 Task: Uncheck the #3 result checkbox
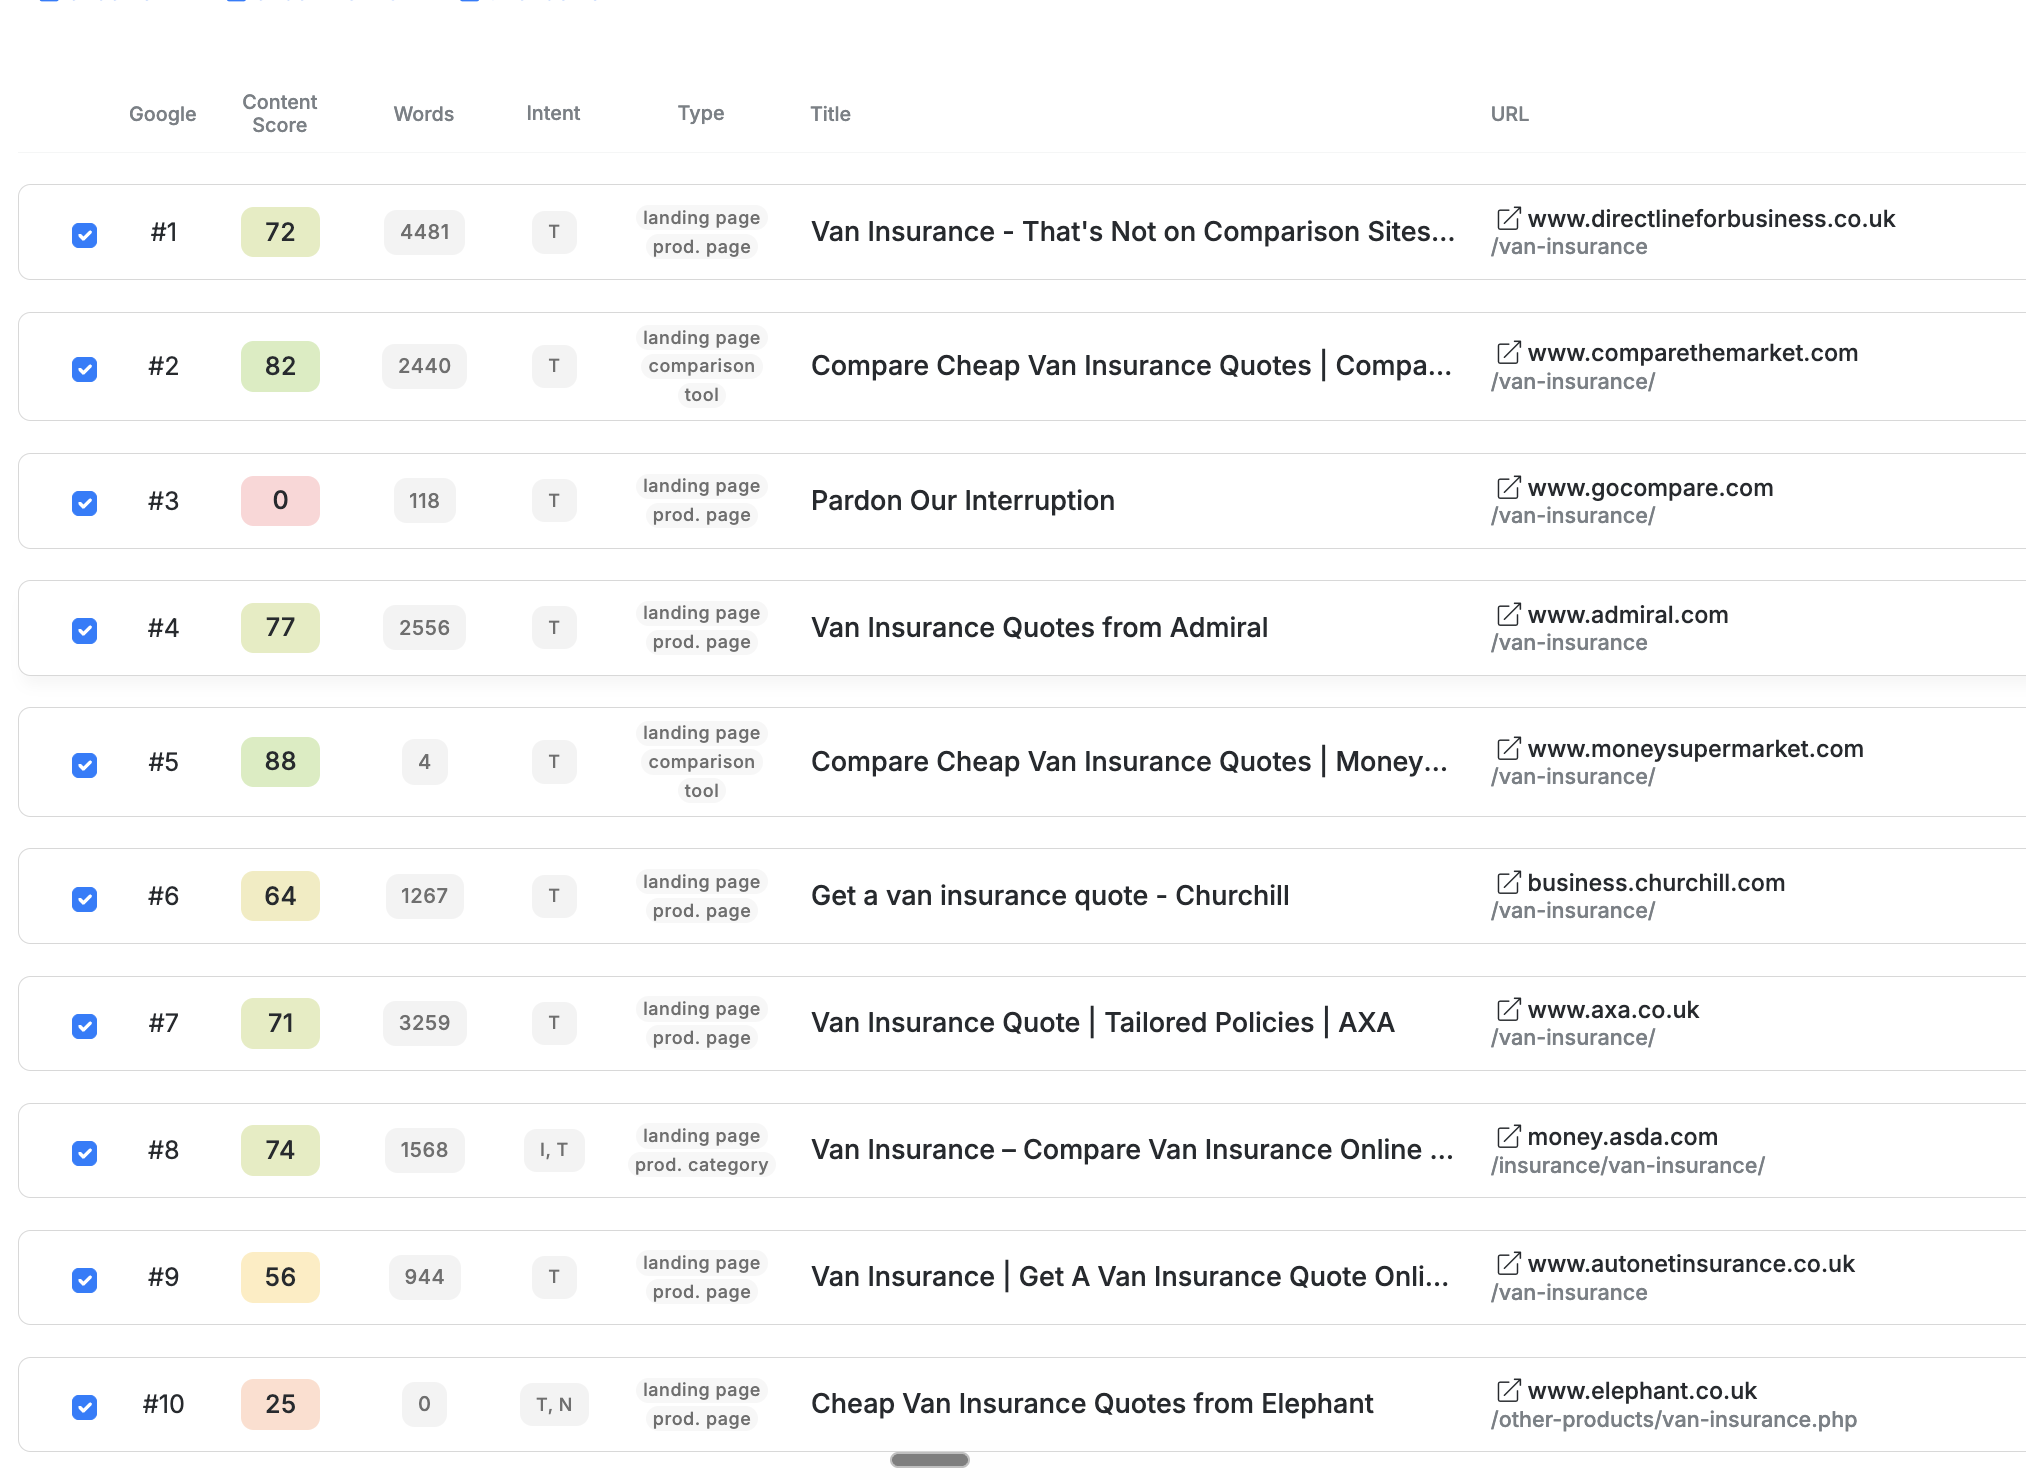click(85, 503)
